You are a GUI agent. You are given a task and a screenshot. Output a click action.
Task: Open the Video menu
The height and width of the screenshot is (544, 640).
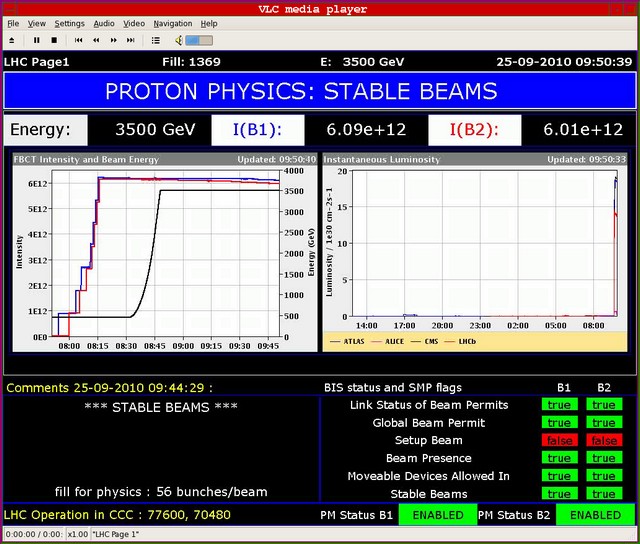134,24
